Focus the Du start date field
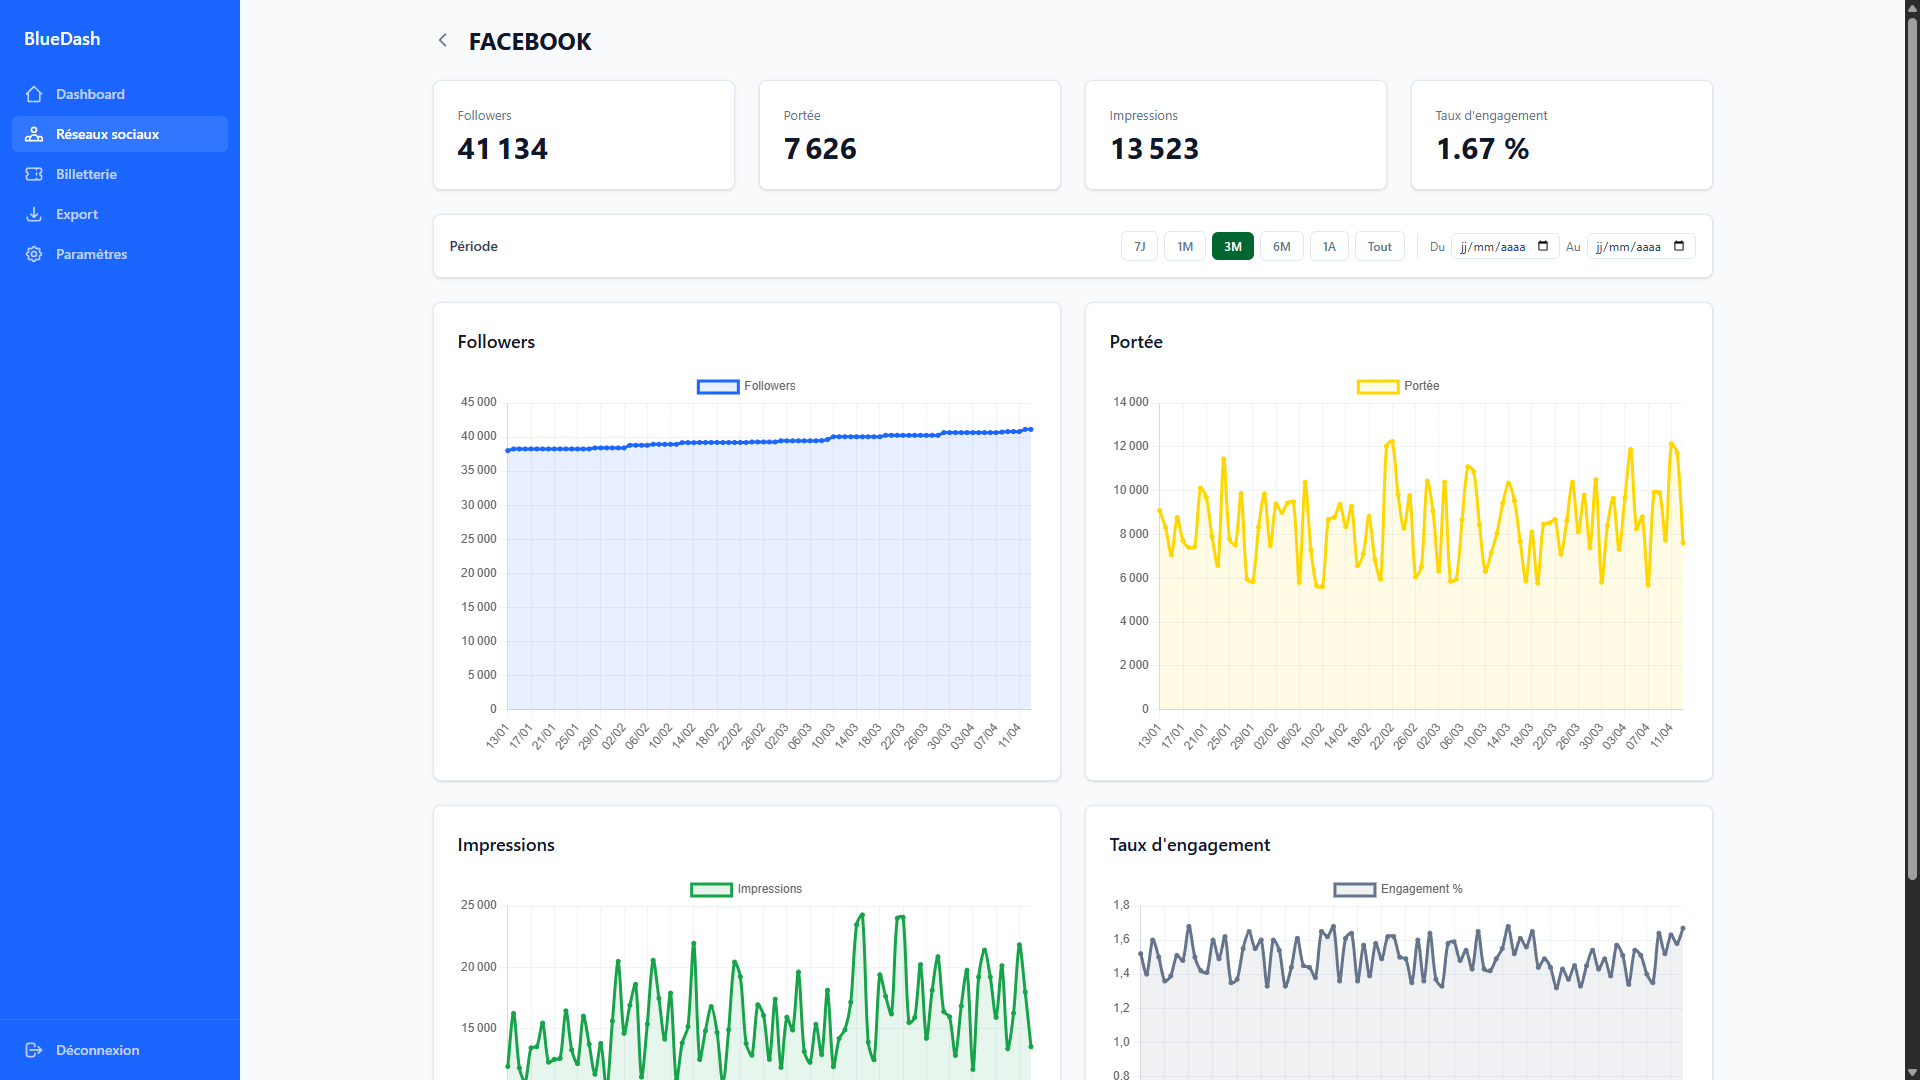 [x=1505, y=246]
